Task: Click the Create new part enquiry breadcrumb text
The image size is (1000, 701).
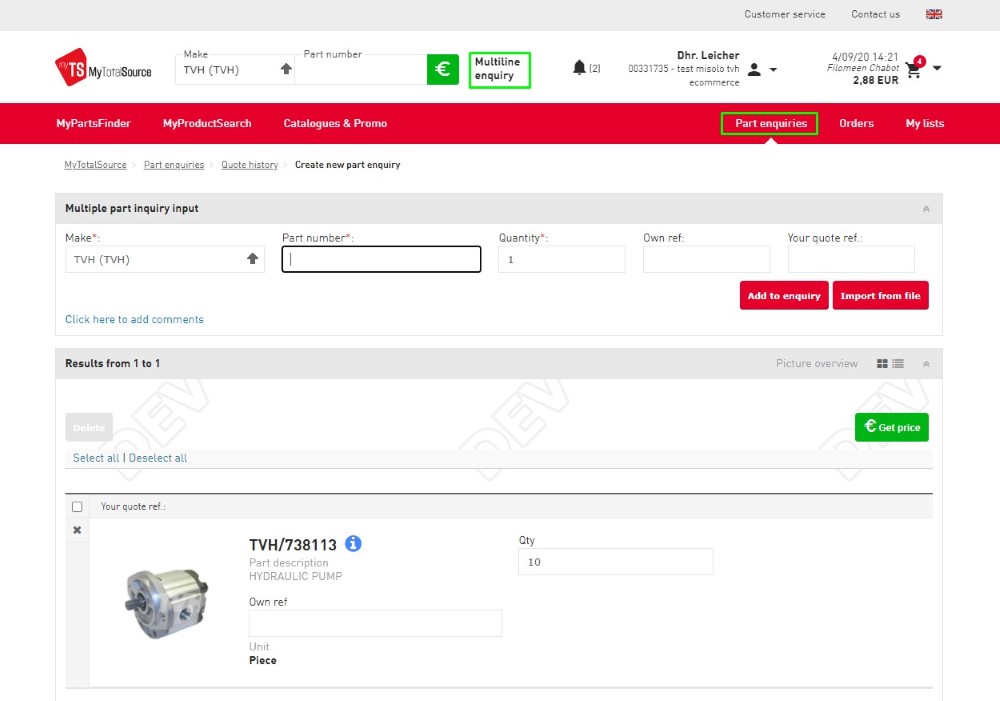Action: click(348, 165)
